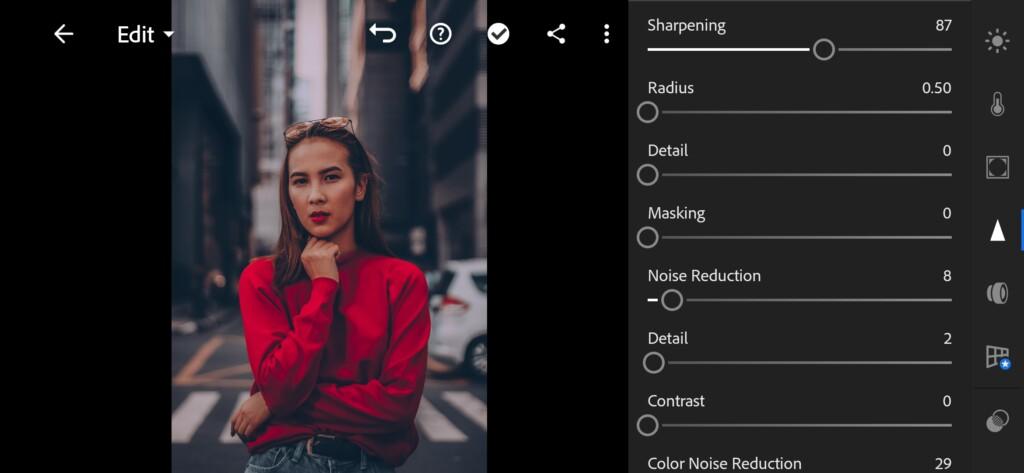Image resolution: width=1024 pixels, height=473 pixels.
Task: Open the Optics panel via the lens icon
Action: tap(997, 293)
